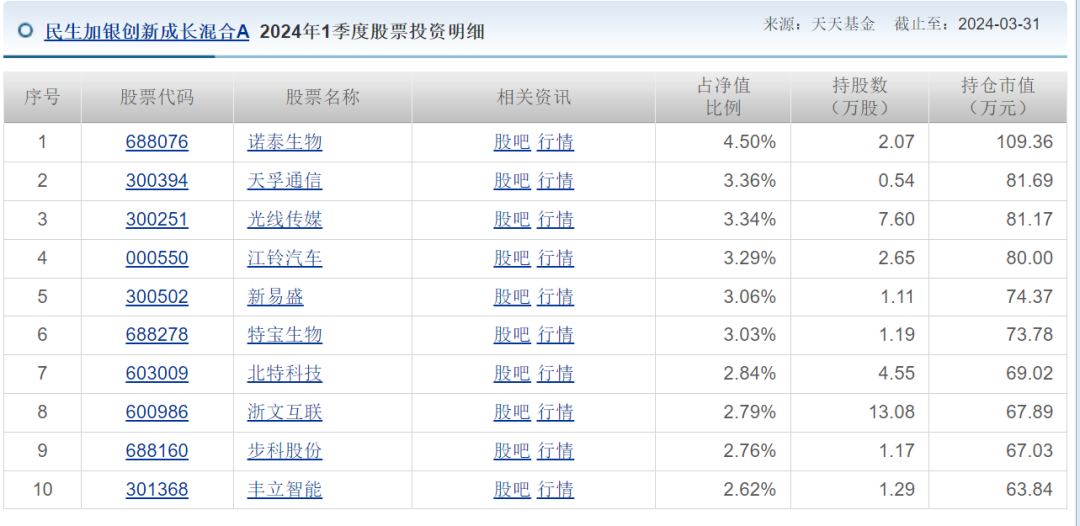The width and height of the screenshot is (1080, 526).
Task: Open stock code 600986 link
Action: pyautogui.click(x=157, y=412)
